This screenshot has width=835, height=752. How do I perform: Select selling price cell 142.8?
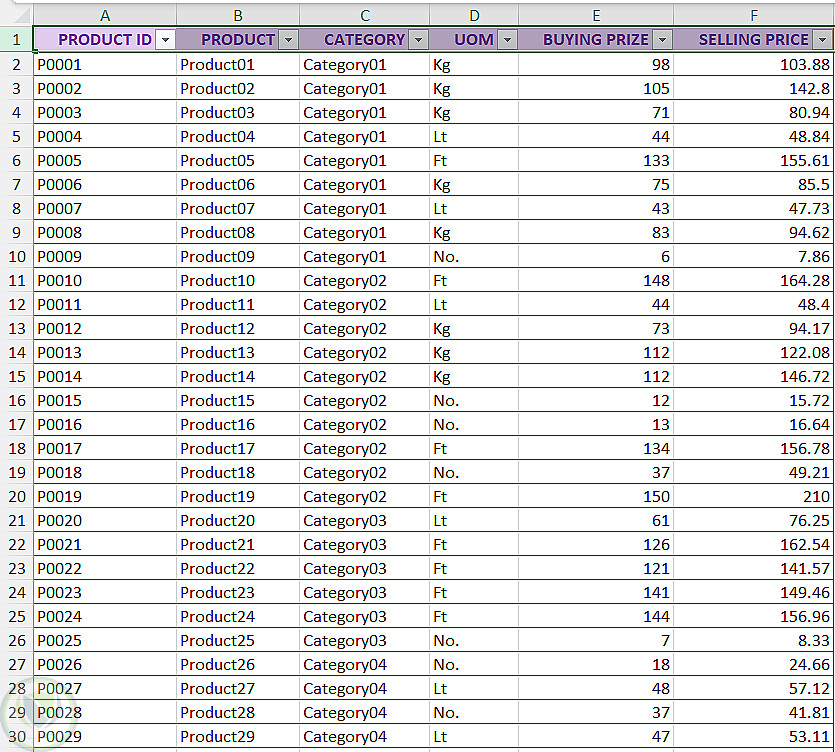click(x=754, y=88)
